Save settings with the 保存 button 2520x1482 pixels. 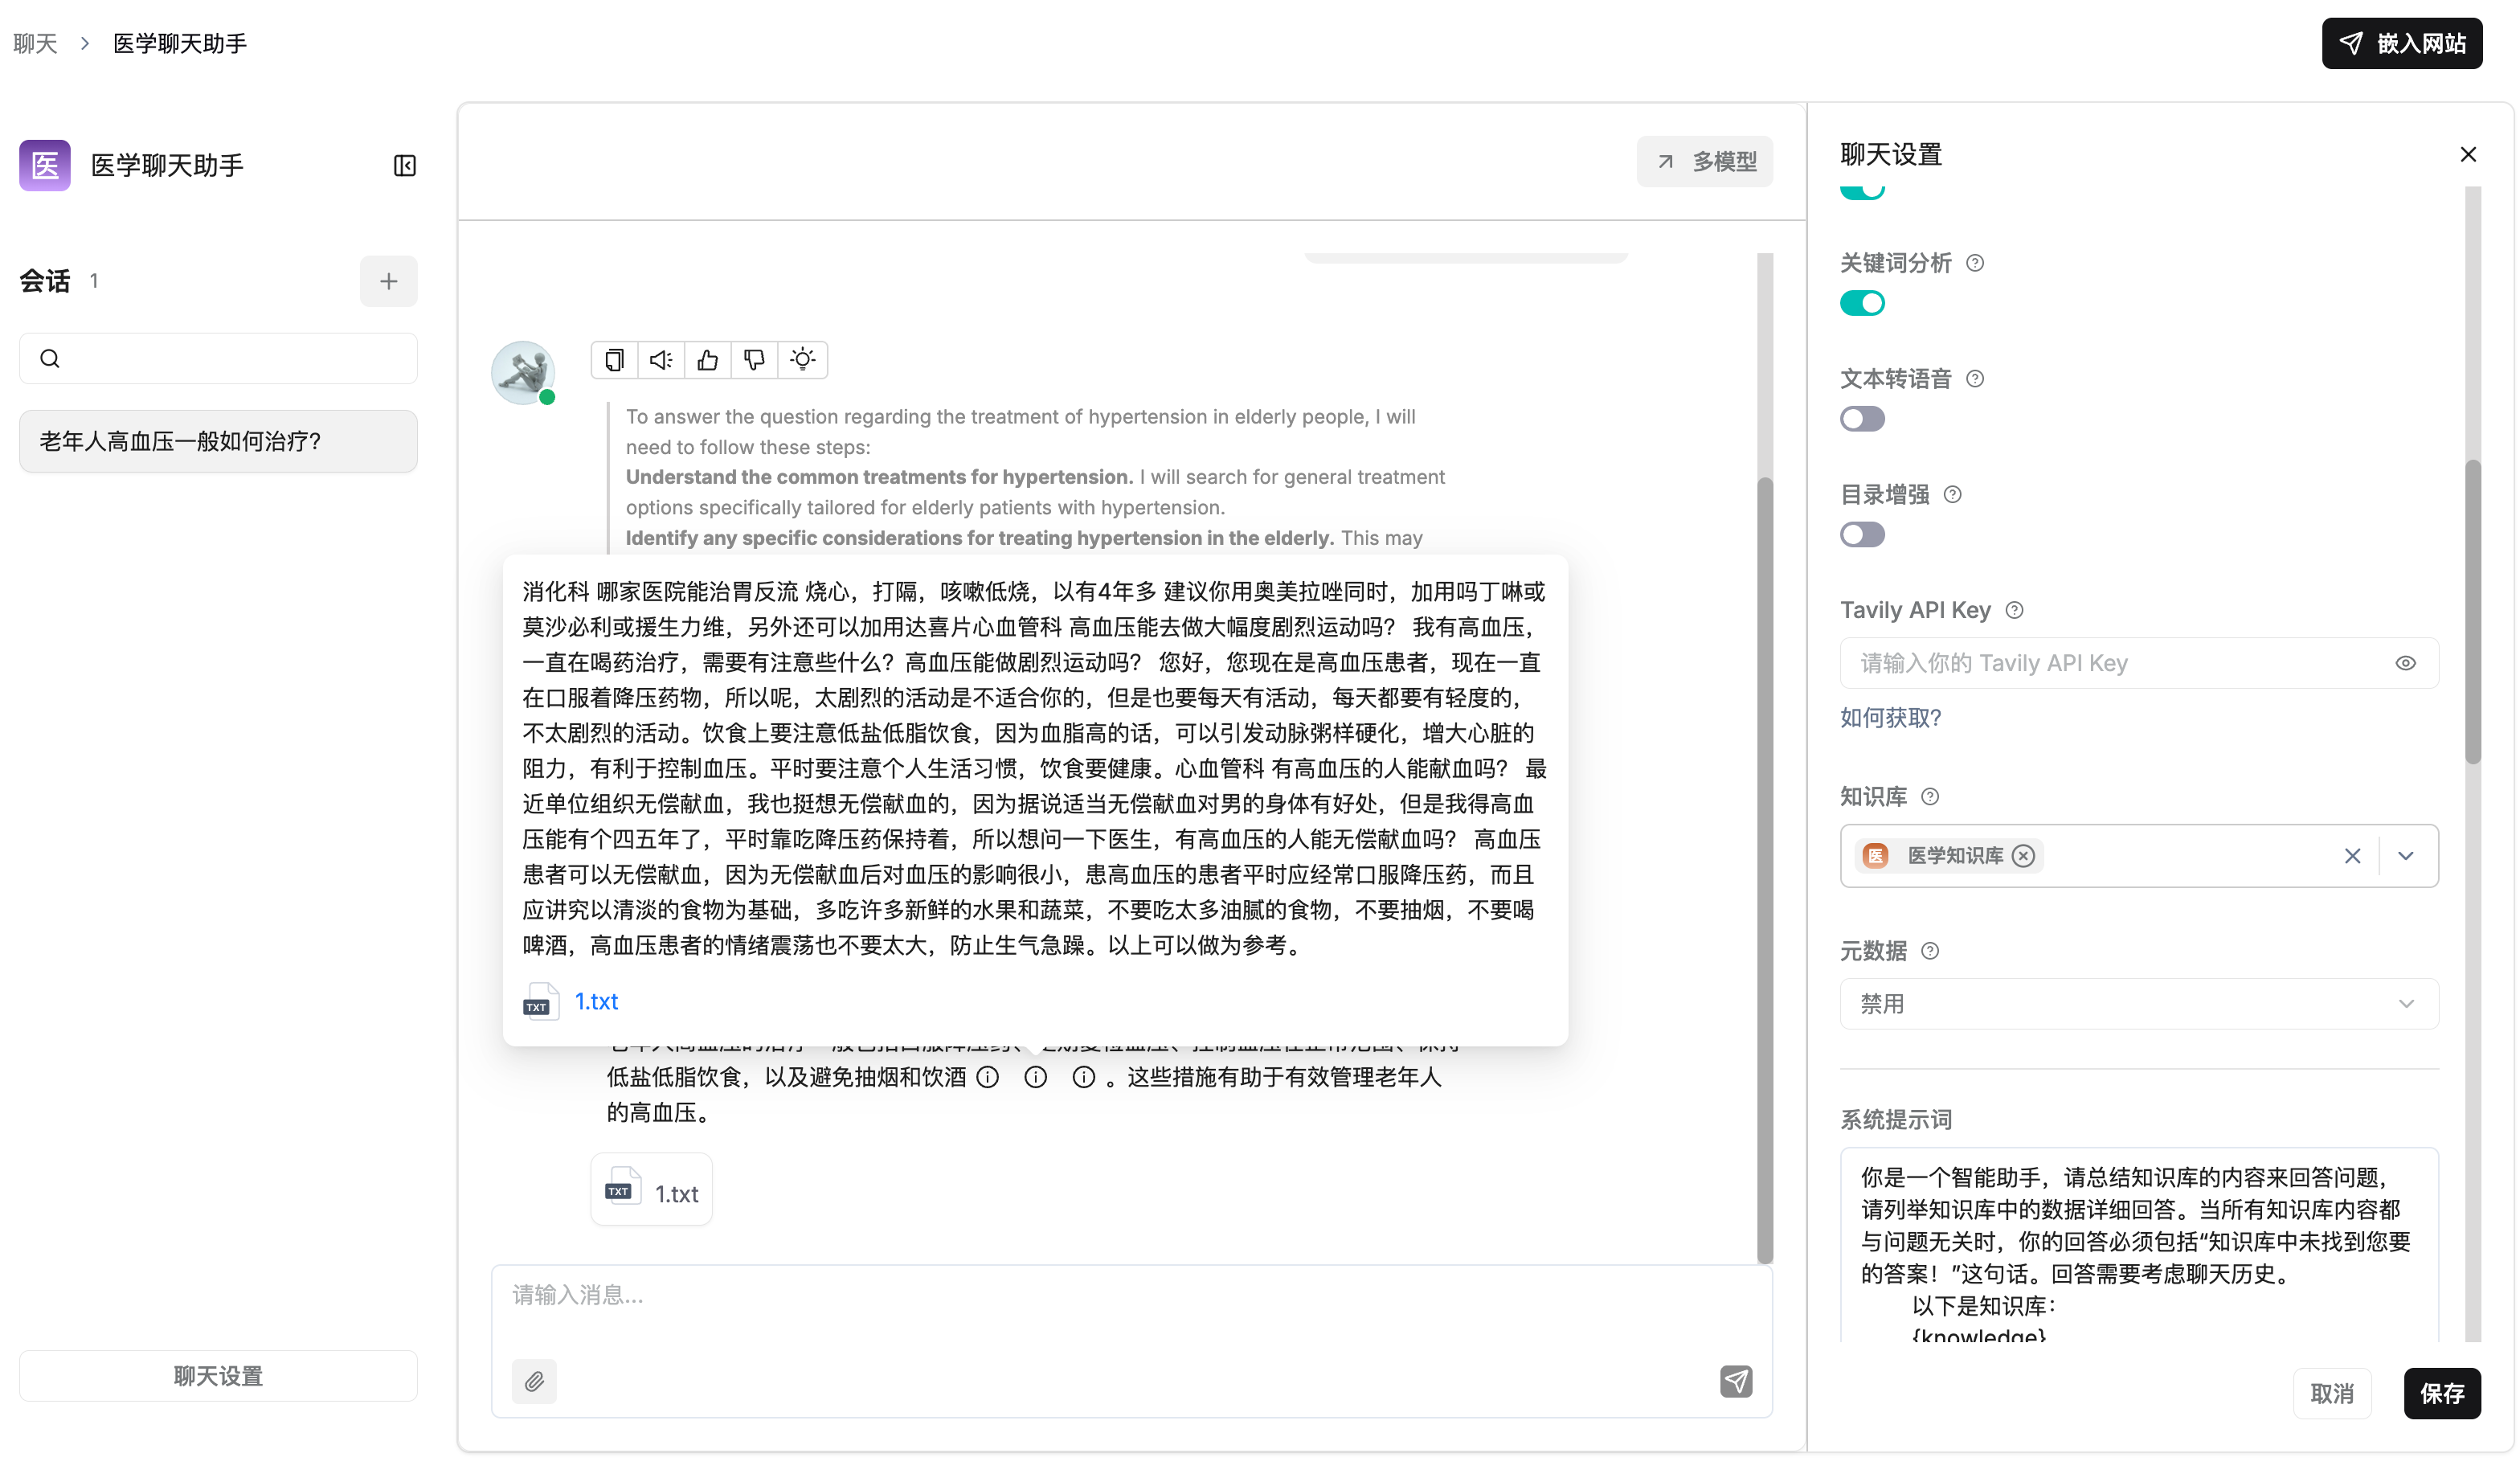point(2443,1393)
